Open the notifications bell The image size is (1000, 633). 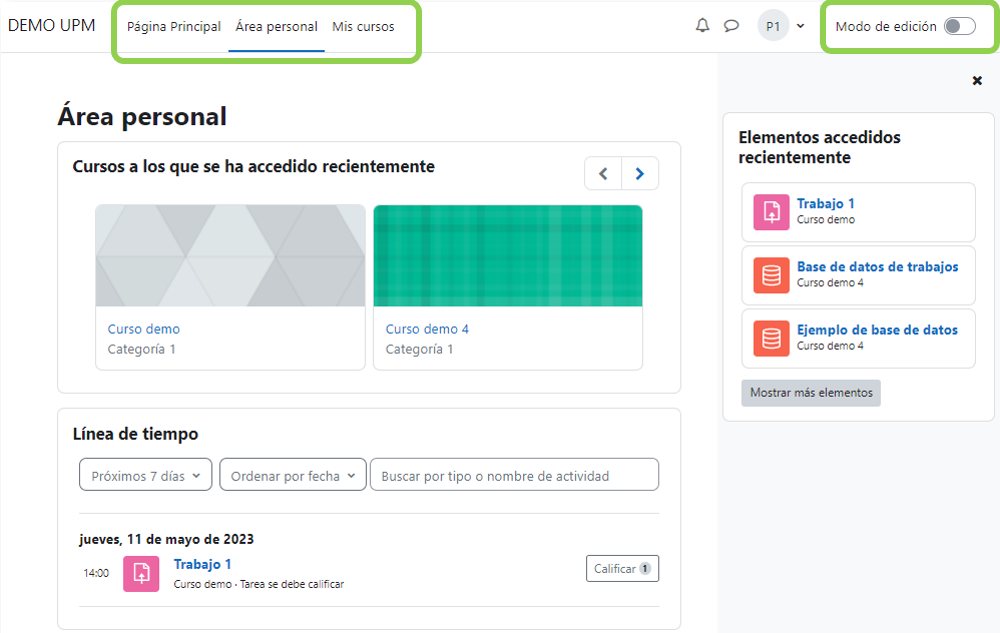pyautogui.click(x=702, y=26)
